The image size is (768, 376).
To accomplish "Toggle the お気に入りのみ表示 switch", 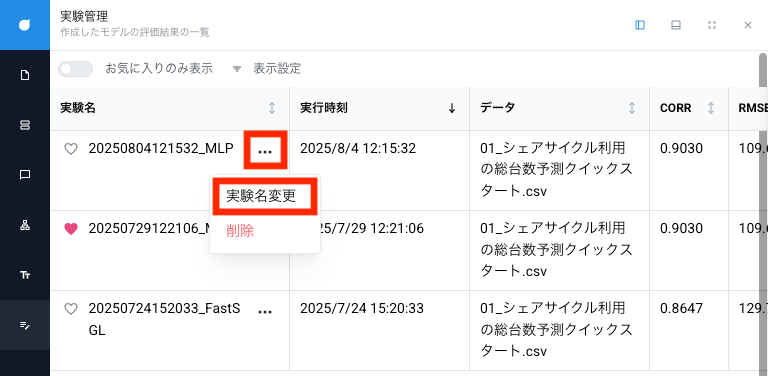I will click(x=75, y=69).
